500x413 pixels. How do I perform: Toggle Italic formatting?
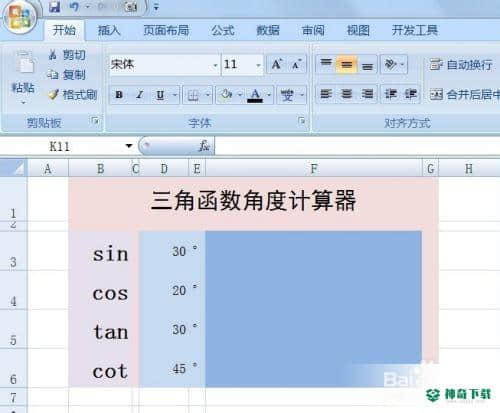(x=140, y=95)
